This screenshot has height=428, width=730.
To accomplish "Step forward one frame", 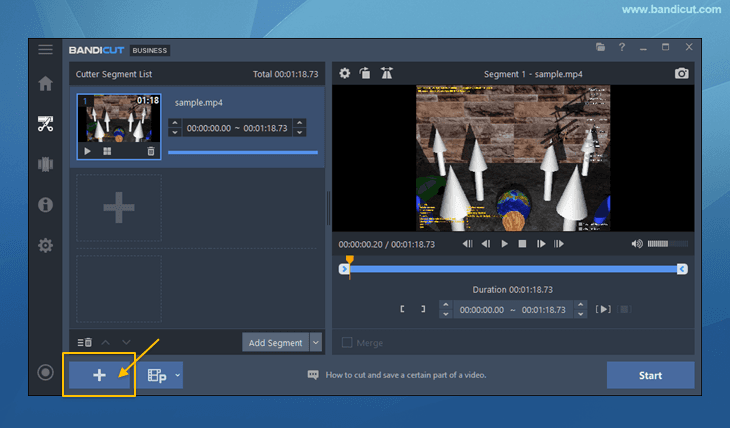I will (x=541, y=244).
